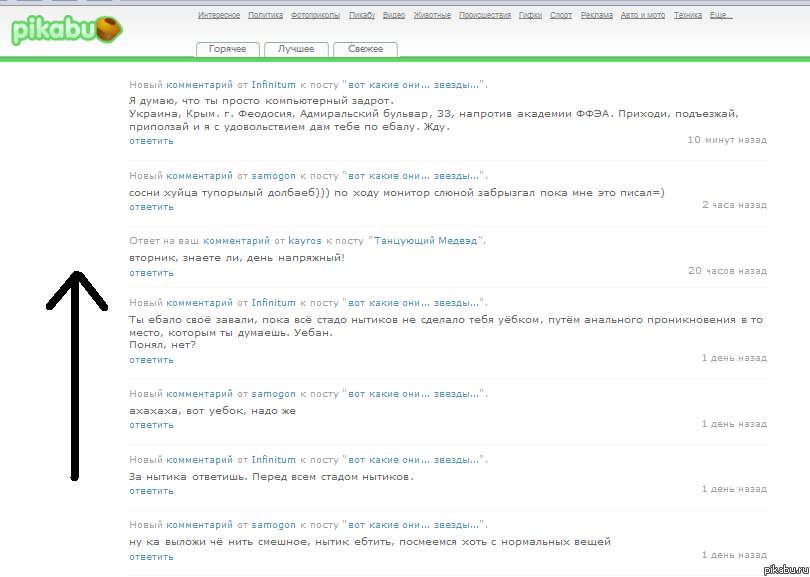
Task: Open the Лучшее tab
Action: (296, 49)
